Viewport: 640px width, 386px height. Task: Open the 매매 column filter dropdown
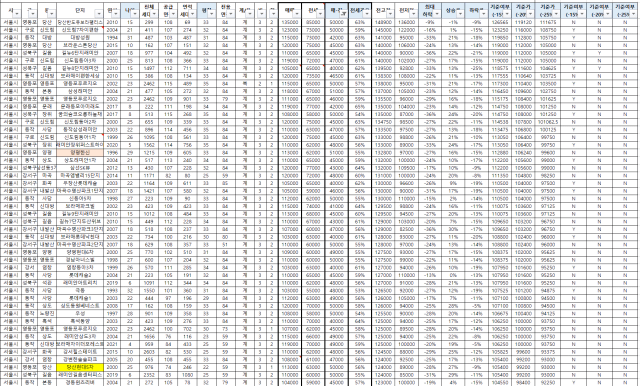click(x=297, y=14)
